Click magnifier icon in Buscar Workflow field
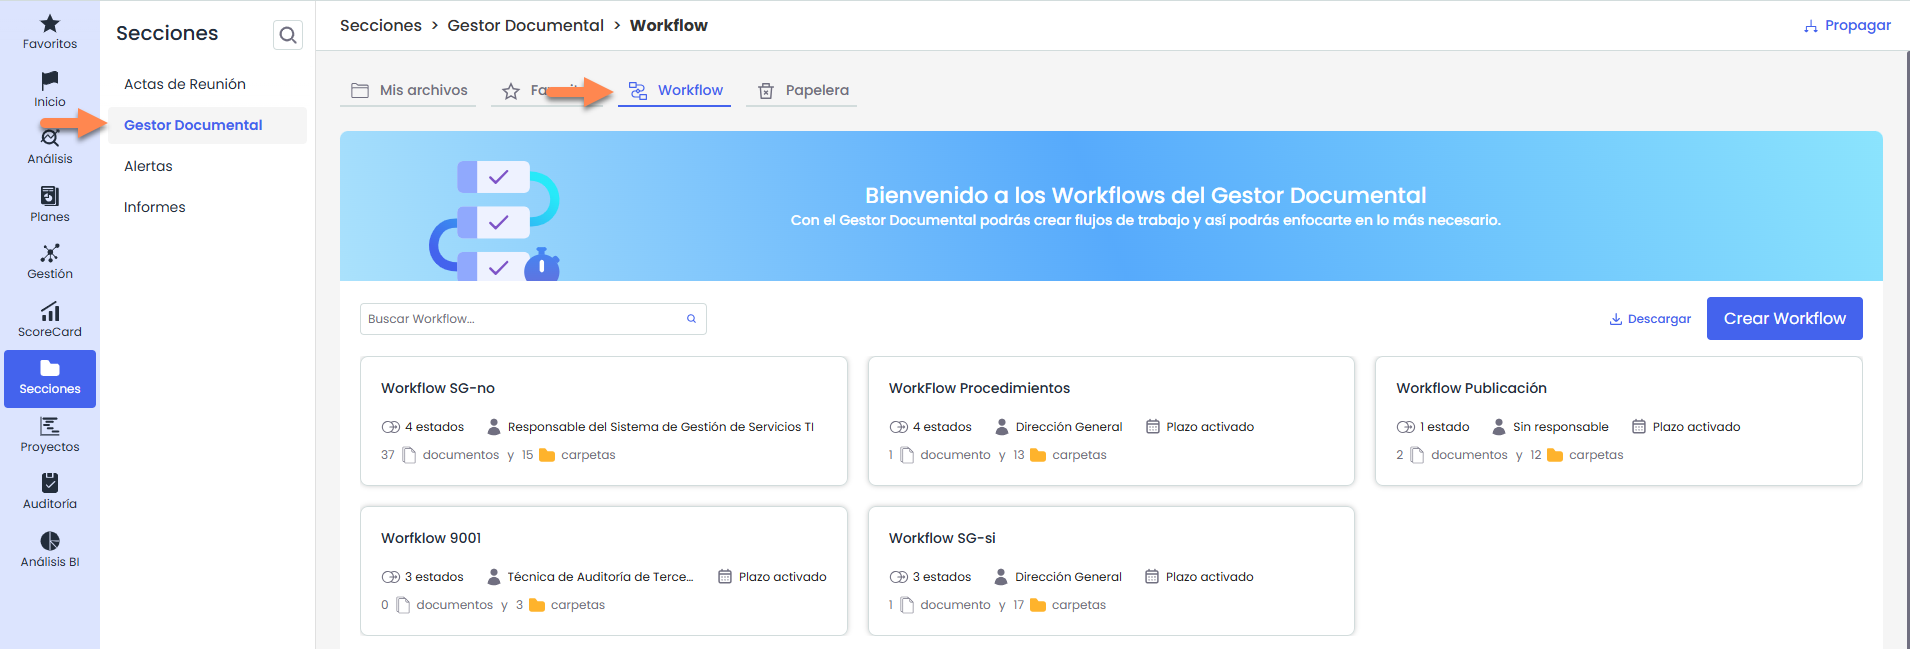The image size is (1910, 649). [x=691, y=319]
